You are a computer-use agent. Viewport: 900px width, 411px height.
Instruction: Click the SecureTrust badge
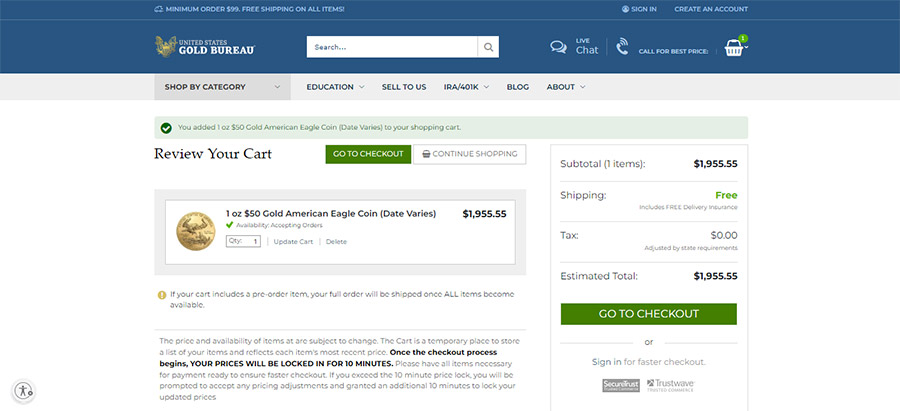[x=620, y=385]
